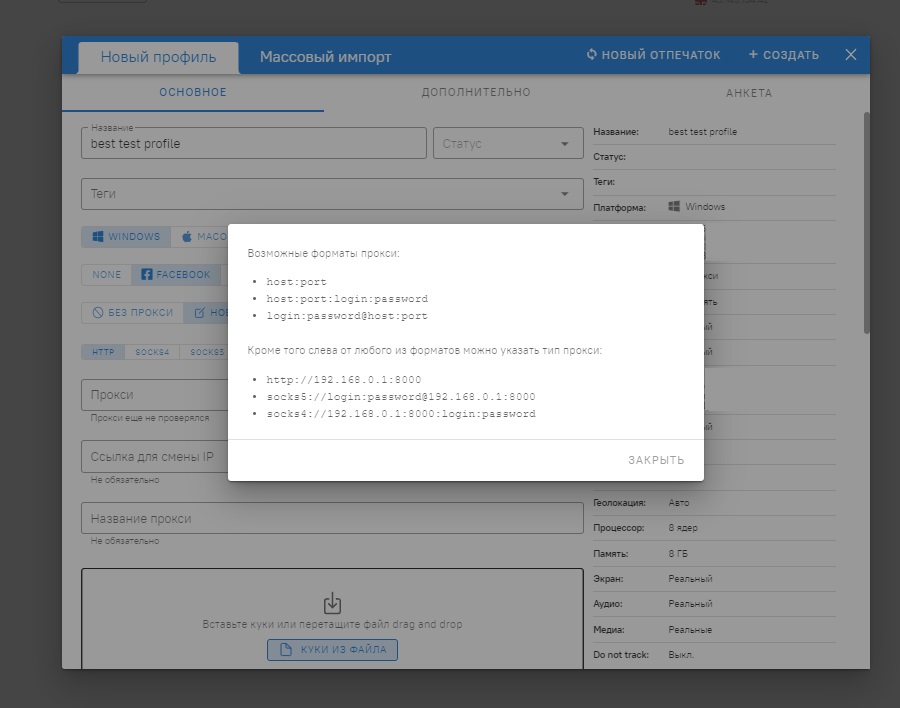This screenshot has width=900, height=708.
Task: Click the crossed circle Без прокси icon
Action: [x=98, y=312]
